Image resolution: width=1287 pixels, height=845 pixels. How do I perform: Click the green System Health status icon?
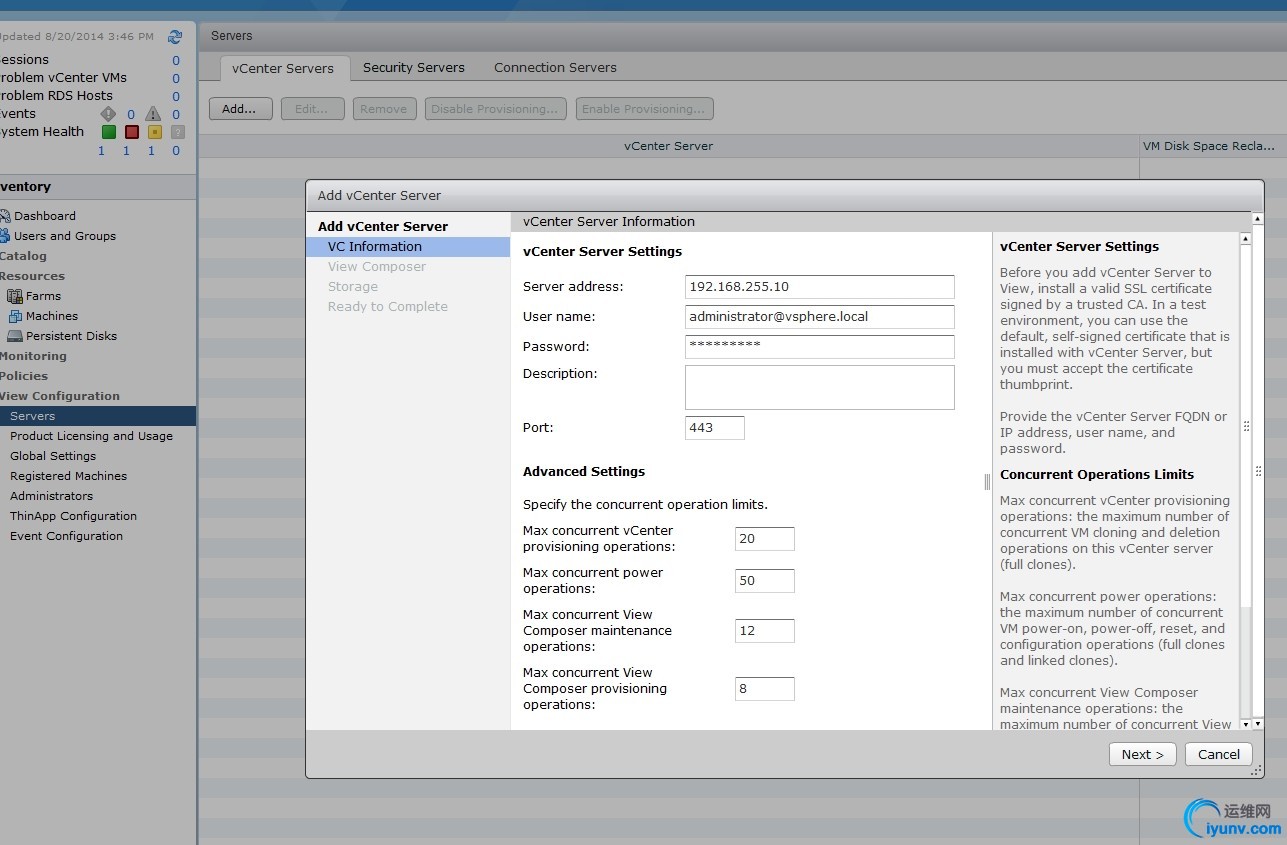(x=109, y=132)
